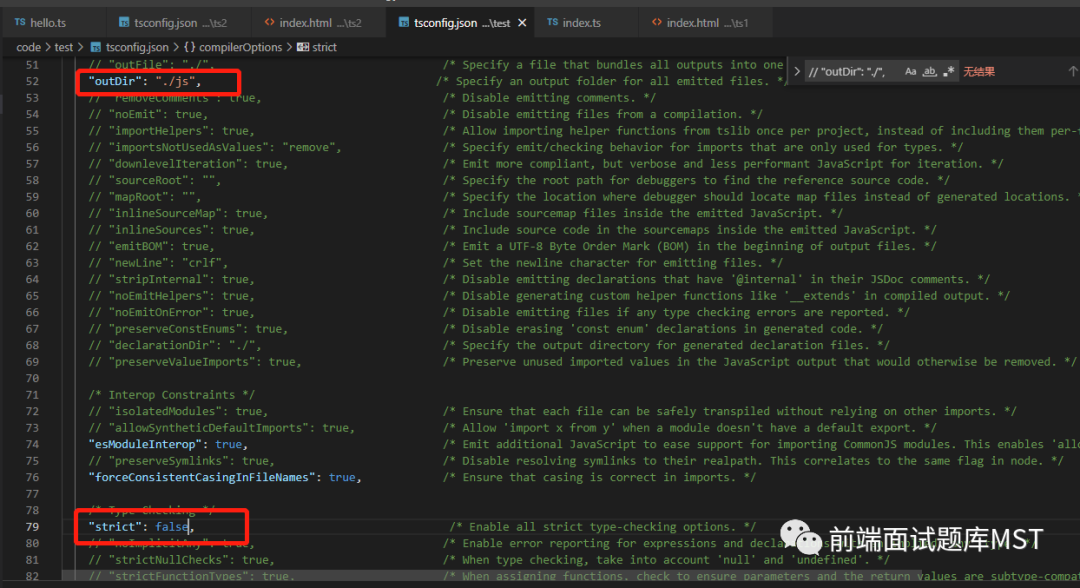Viewport: 1080px width, 588px height.
Task: Go to previous match arrow in find widget
Action: pos(1071,72)
